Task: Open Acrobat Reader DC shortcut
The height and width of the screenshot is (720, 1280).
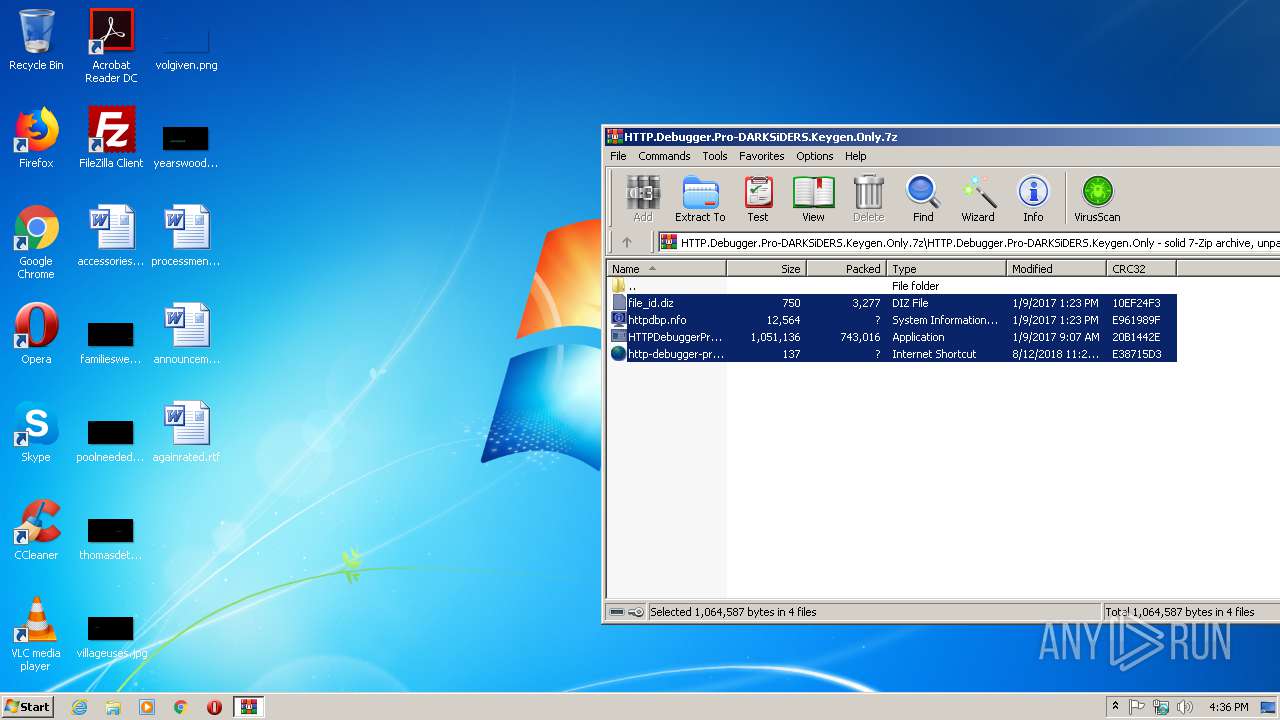Action: (x=111, y=46)
